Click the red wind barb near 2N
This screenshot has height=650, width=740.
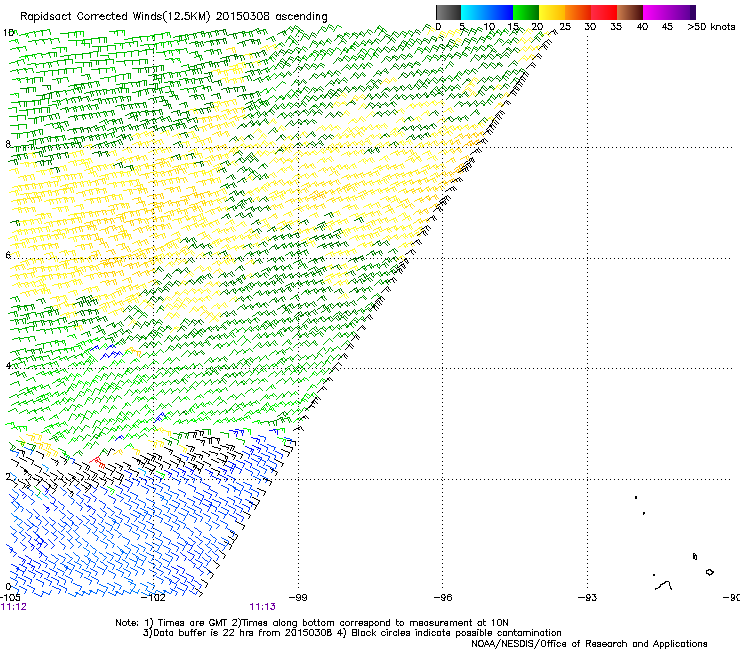pyautogui.click(x=98, y=462)
